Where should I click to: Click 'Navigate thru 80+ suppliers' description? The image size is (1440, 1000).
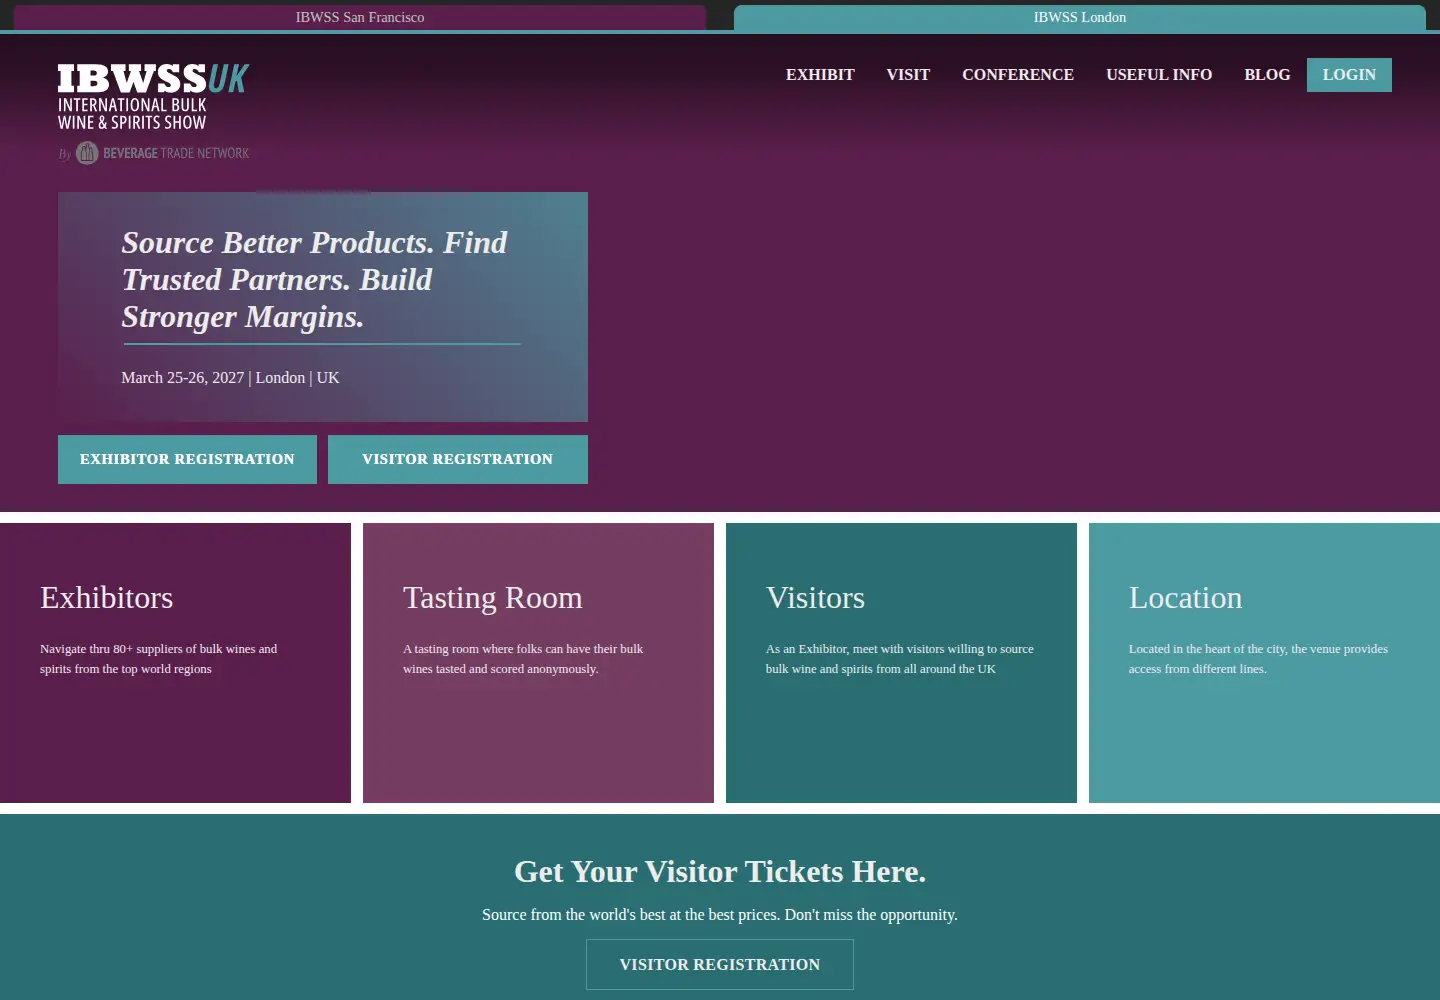(x=159, y=659)
